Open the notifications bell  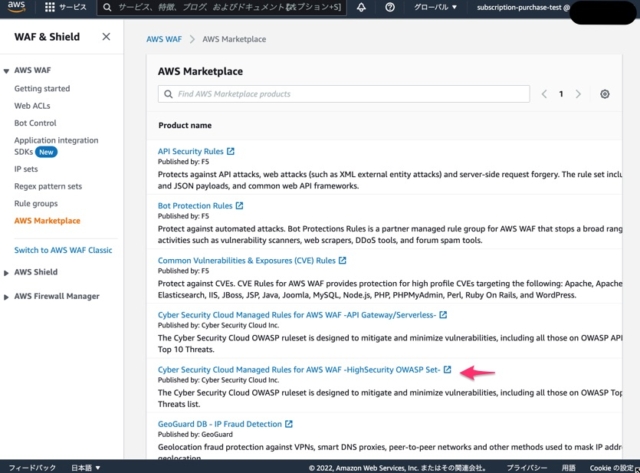coord(361,7)
